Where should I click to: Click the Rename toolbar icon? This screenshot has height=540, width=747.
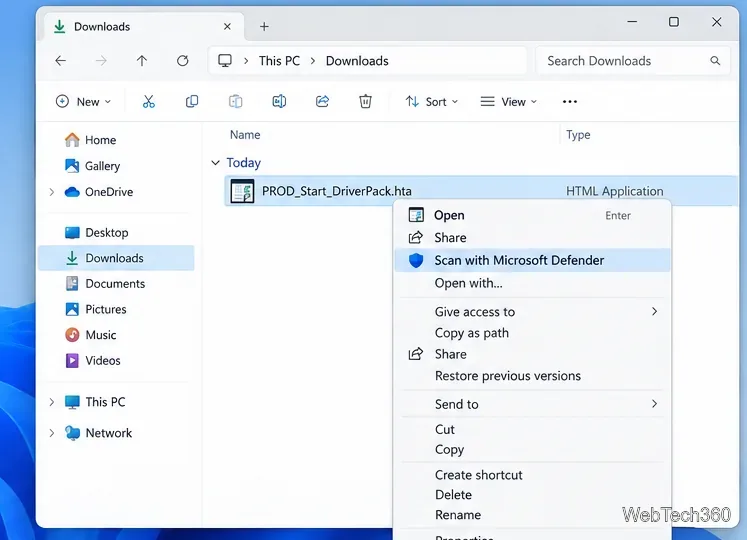coord(279,101)
